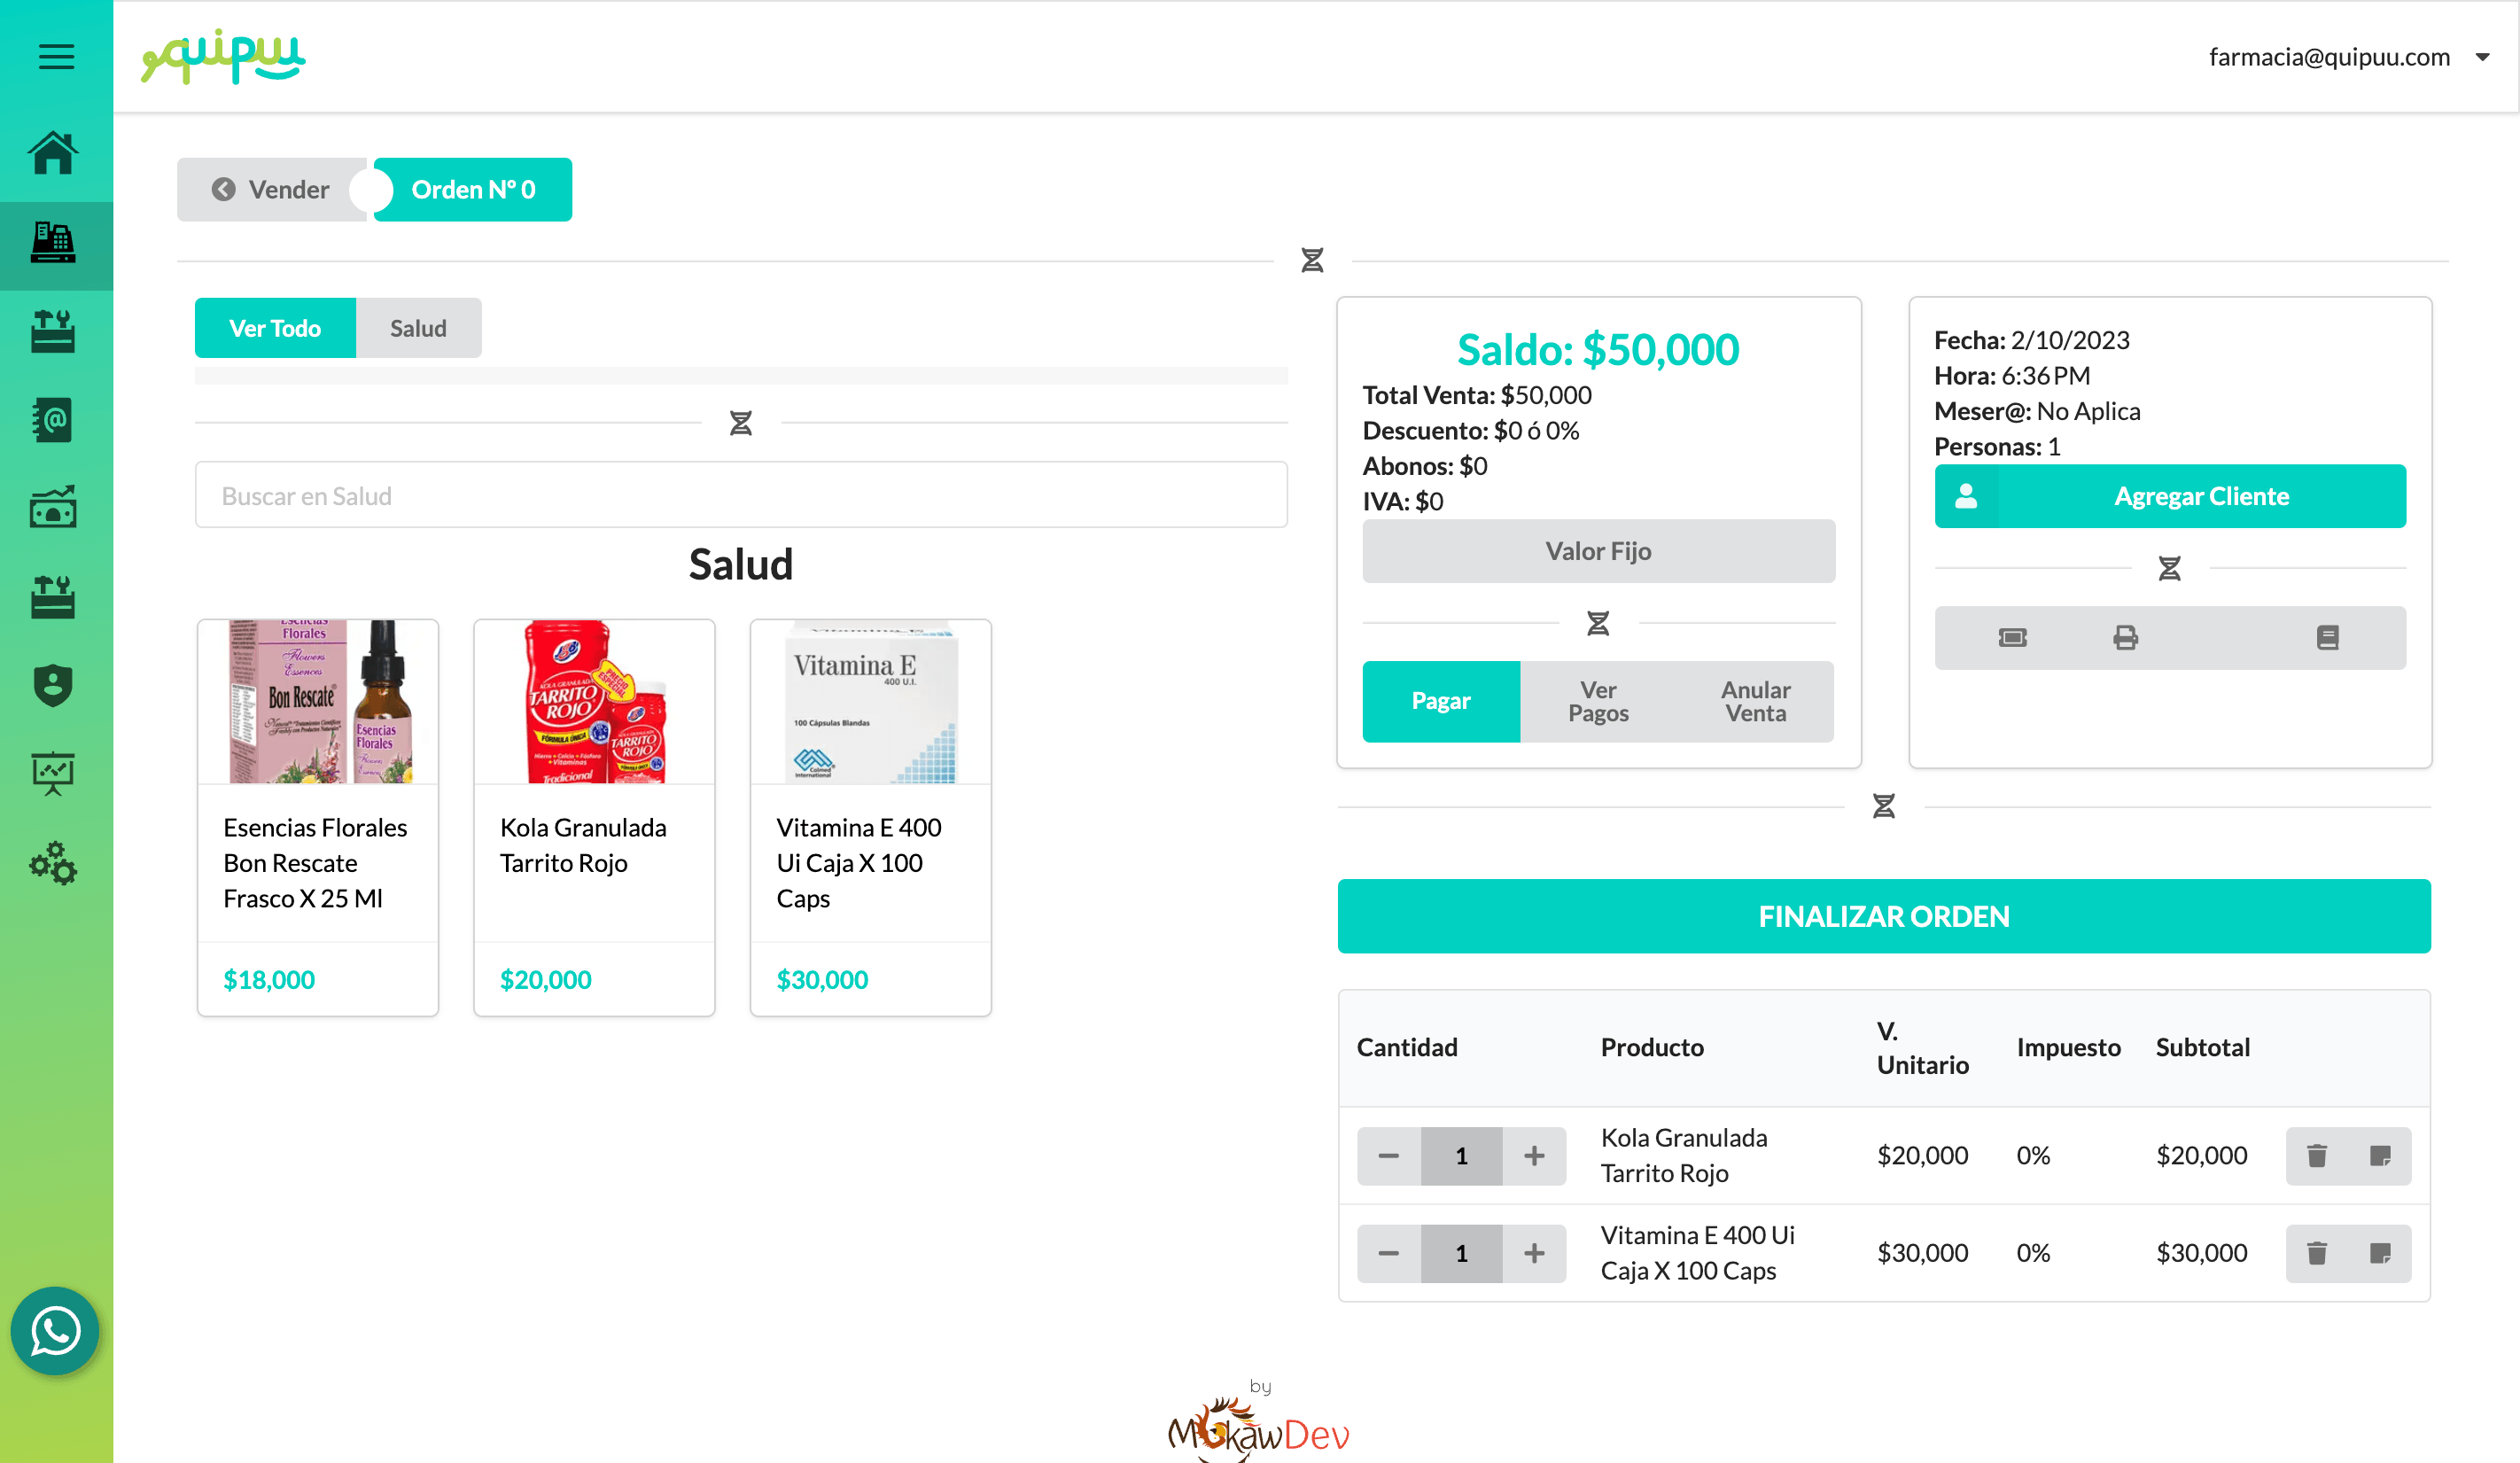Click the print receipt icon
This screenshot has height=1463, width=2520.
point(2125,638)
